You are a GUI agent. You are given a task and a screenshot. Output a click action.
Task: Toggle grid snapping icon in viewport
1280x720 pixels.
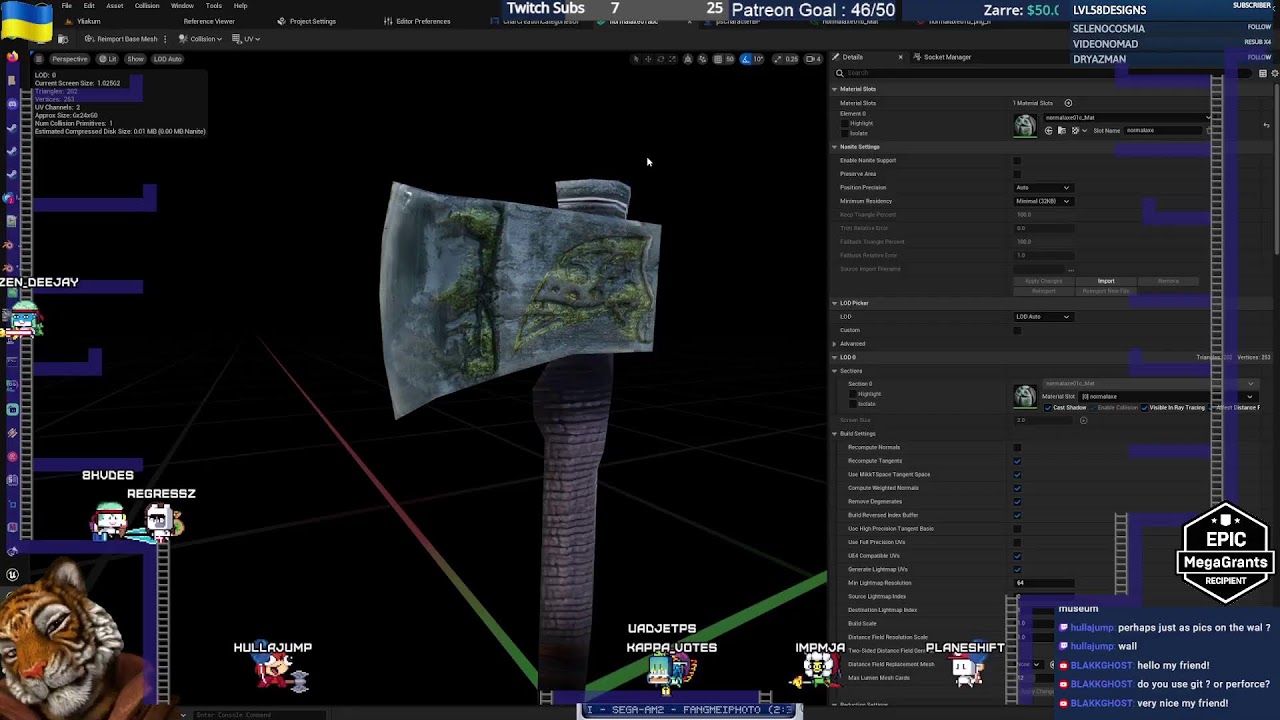coord(717,59)
